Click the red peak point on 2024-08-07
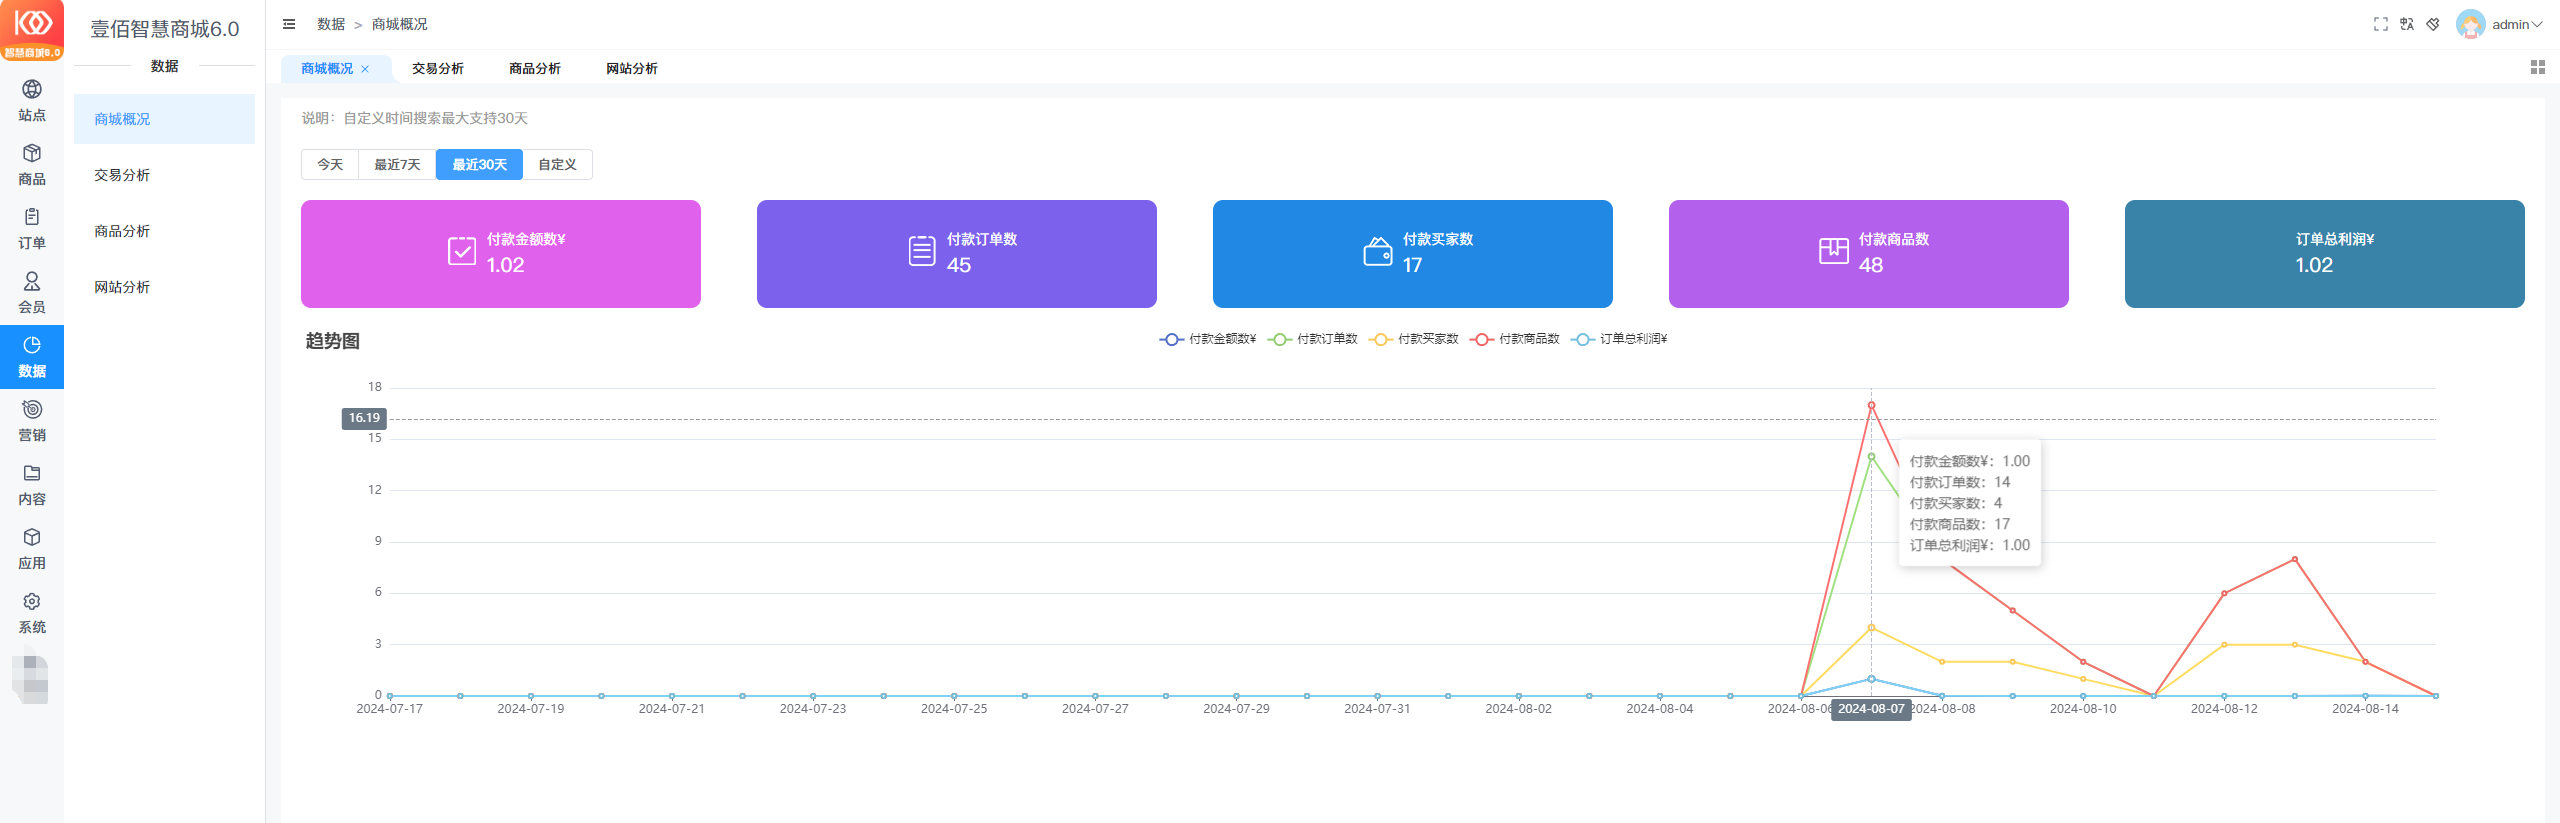Image resolution: width=2560 pixels, height=823 pixels. [x=1871, y=405]
